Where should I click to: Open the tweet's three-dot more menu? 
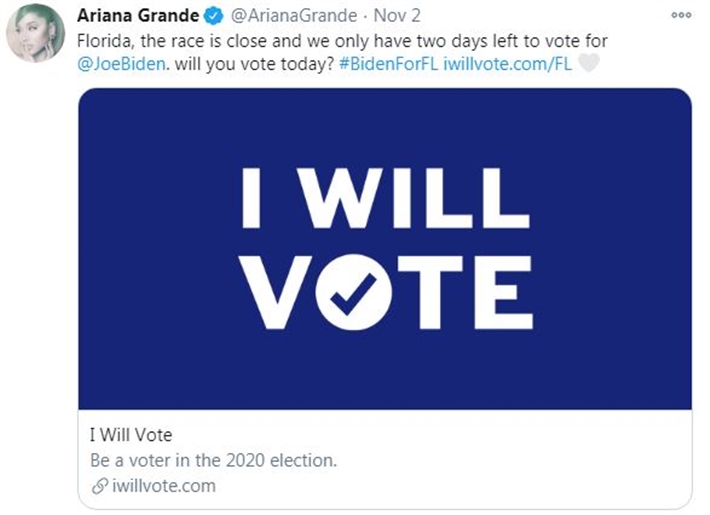682,15
